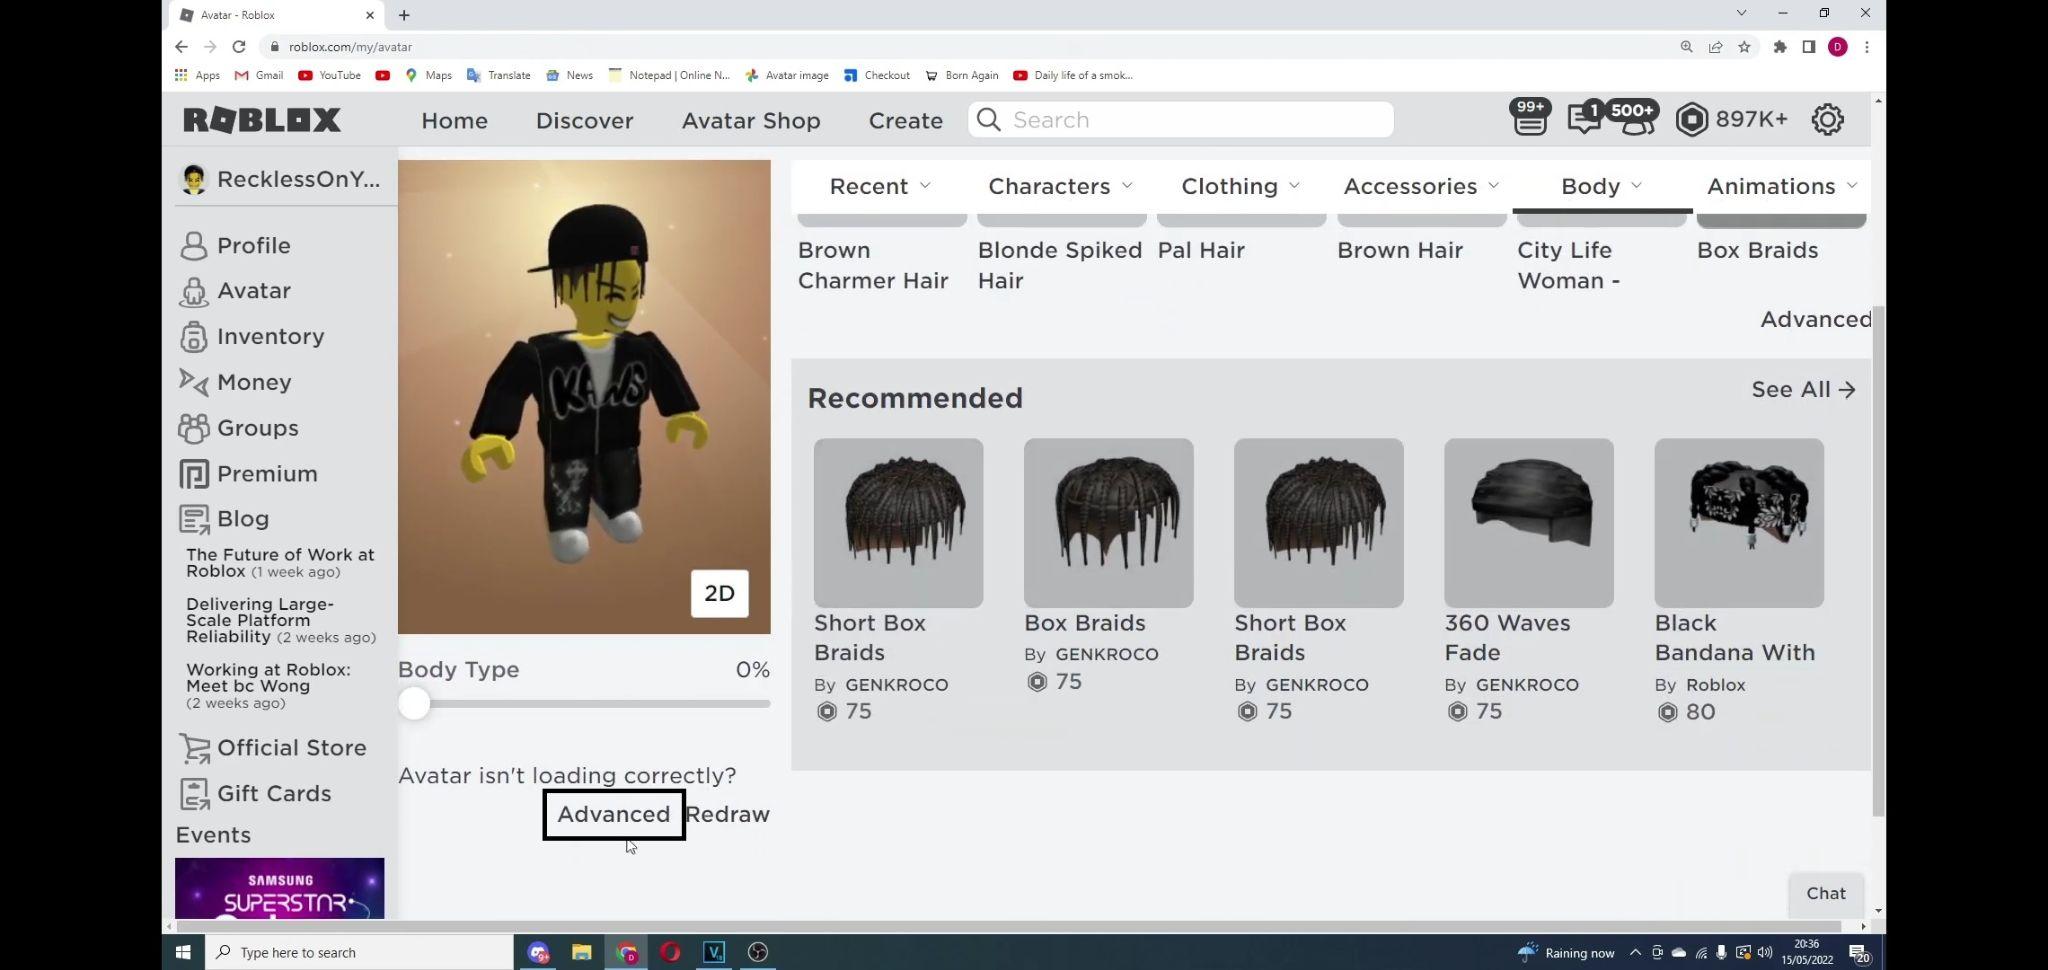Show hidden system tray icons chevron
This screenshot has height=970, width=2048.
point(1635,952)
